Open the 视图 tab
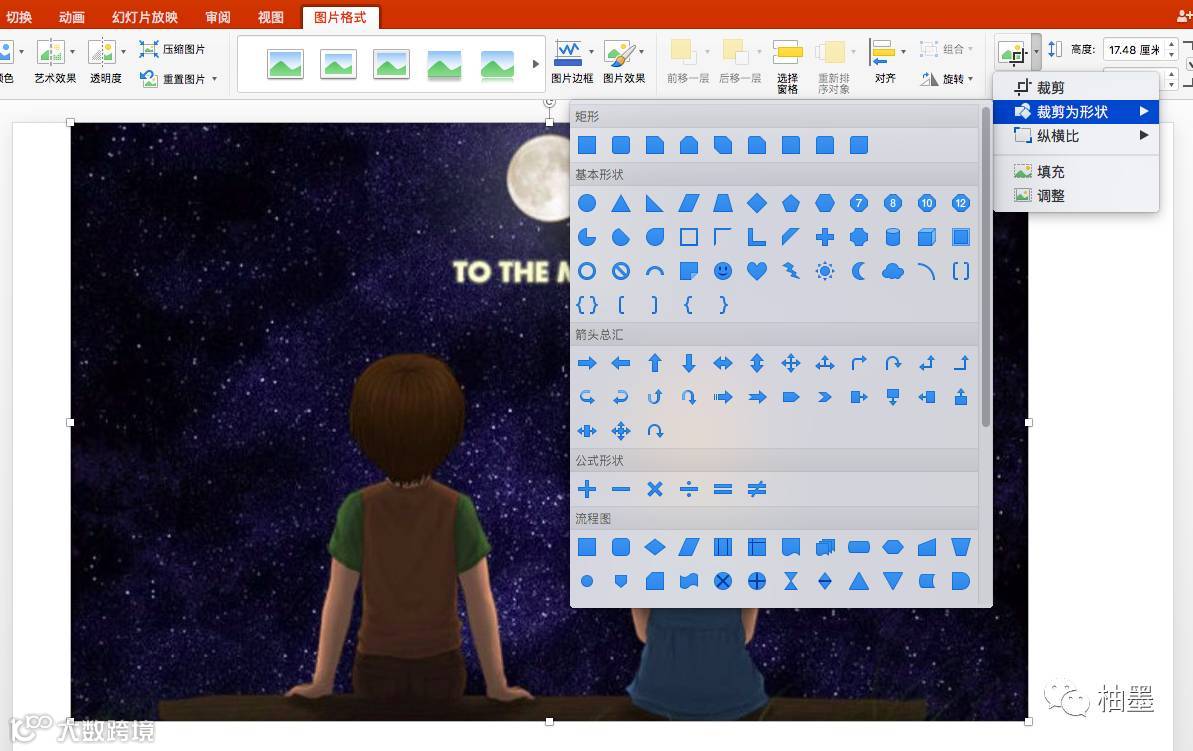Viewport: 1193px width, 751px height. click(x=270, y=17)
